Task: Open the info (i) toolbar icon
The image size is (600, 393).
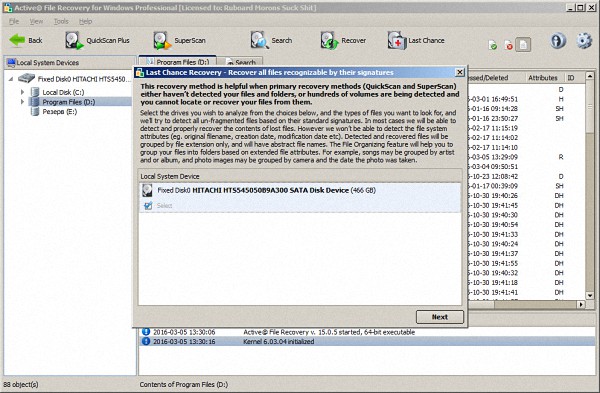Action: click(x=558, y=40)
